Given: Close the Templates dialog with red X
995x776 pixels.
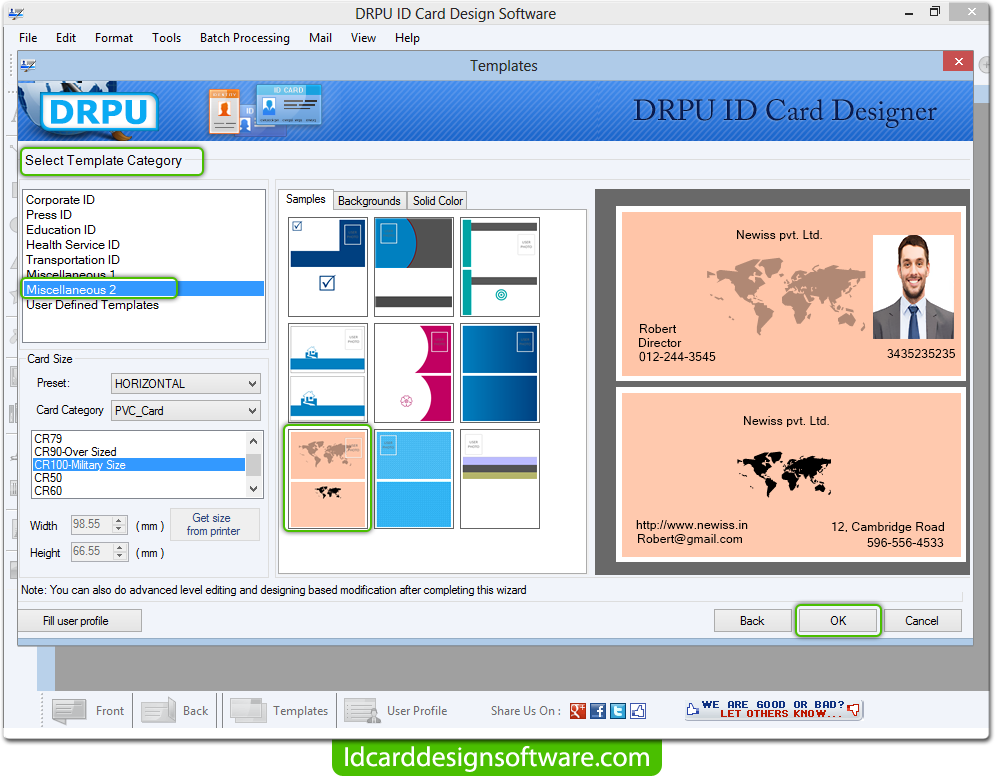Looking at the screenshot, I should pyautogui.click(x=958, y=62).
